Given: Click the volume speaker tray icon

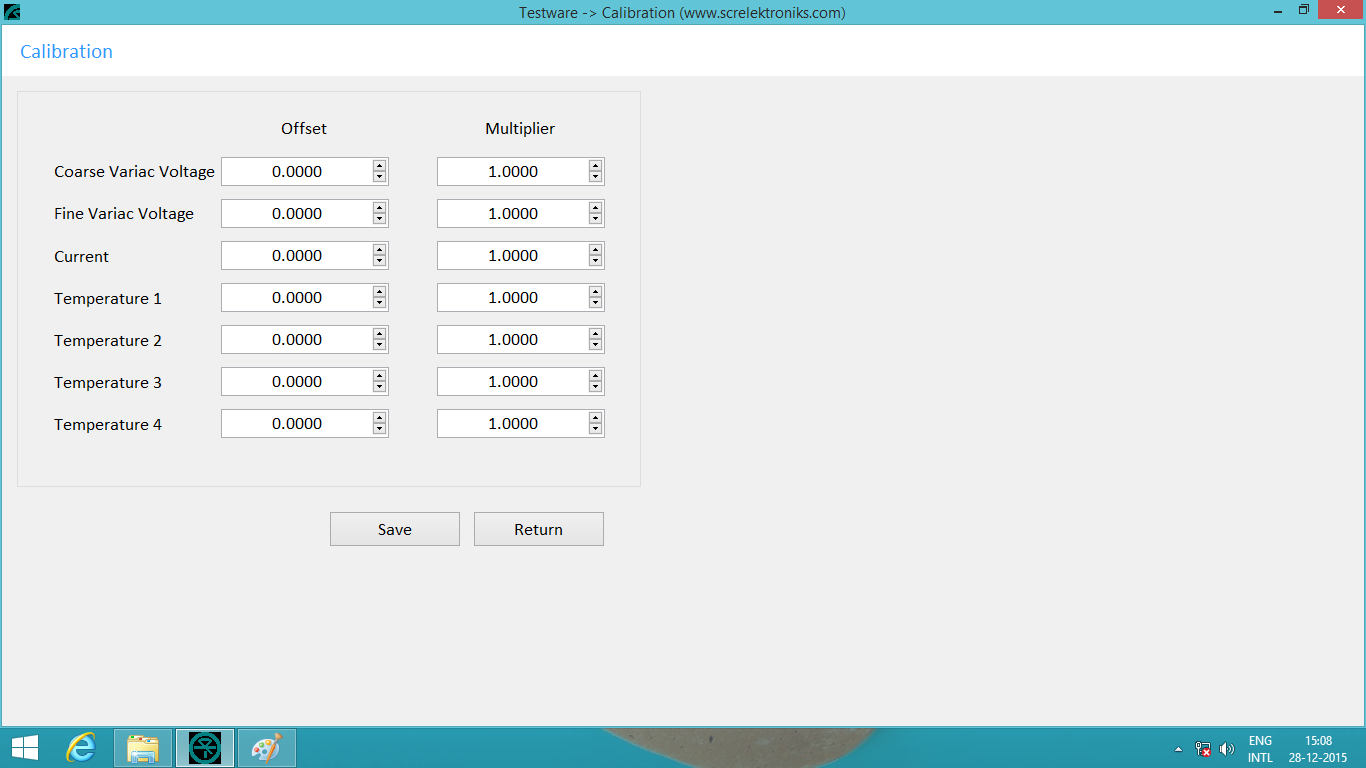Looking at the screenshot, I should 1227,749.
